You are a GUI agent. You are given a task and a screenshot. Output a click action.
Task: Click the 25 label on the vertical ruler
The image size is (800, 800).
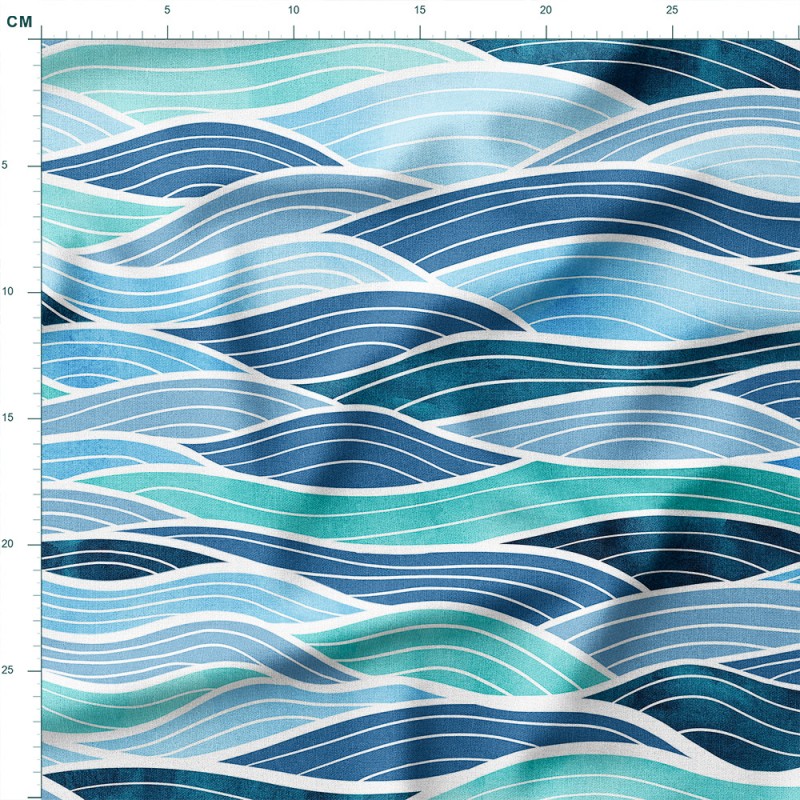tap(7, 670)
